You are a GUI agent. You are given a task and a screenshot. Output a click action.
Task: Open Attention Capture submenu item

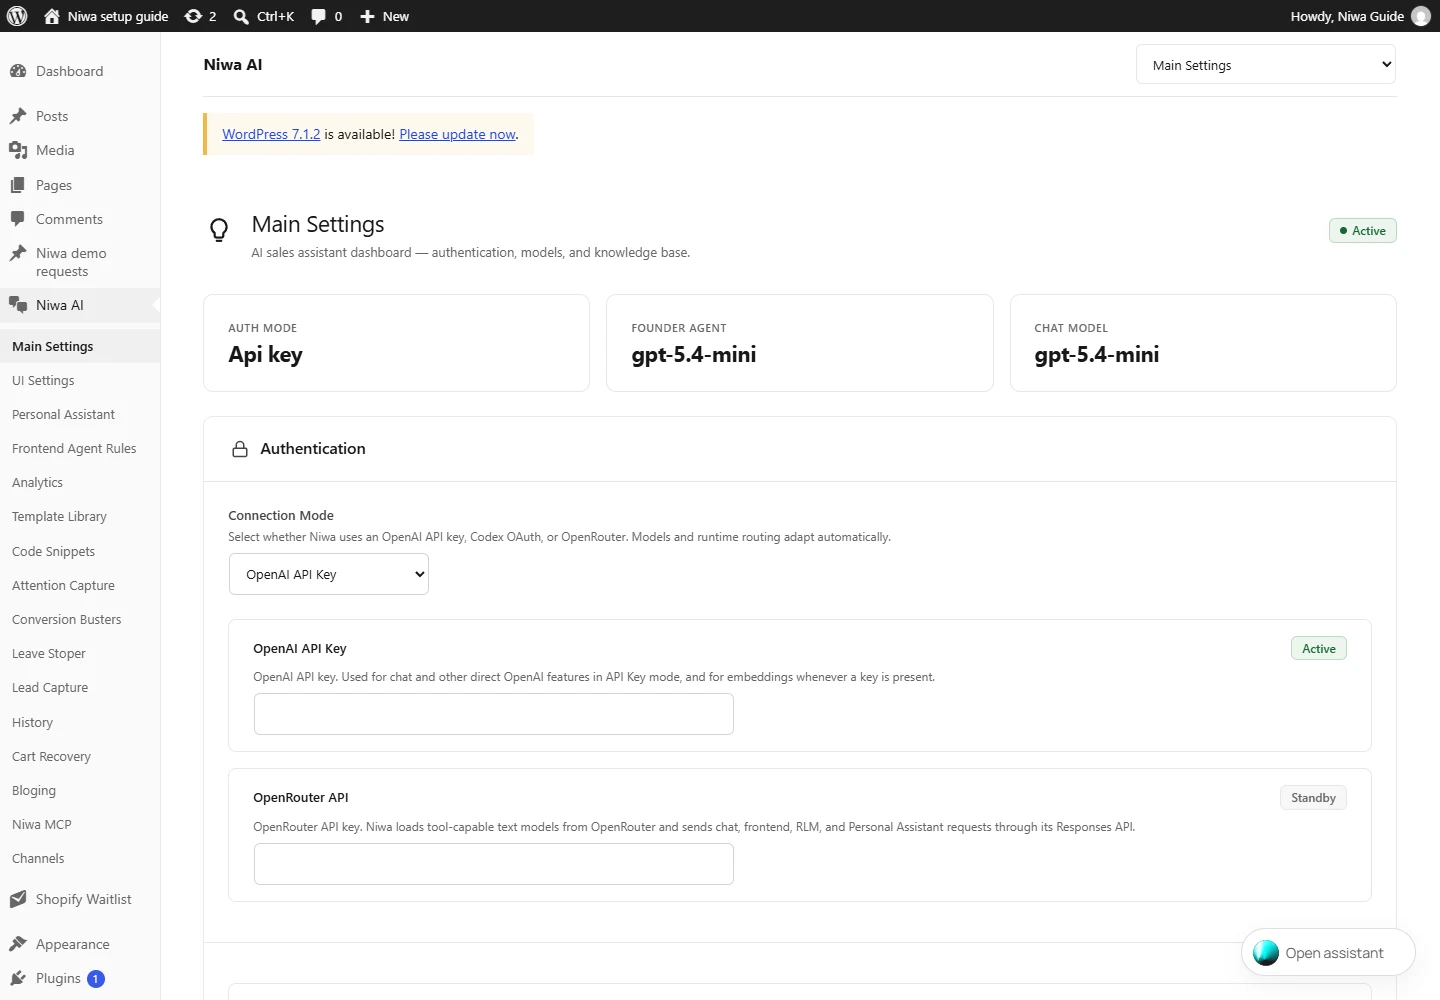(x=63, y=585)
